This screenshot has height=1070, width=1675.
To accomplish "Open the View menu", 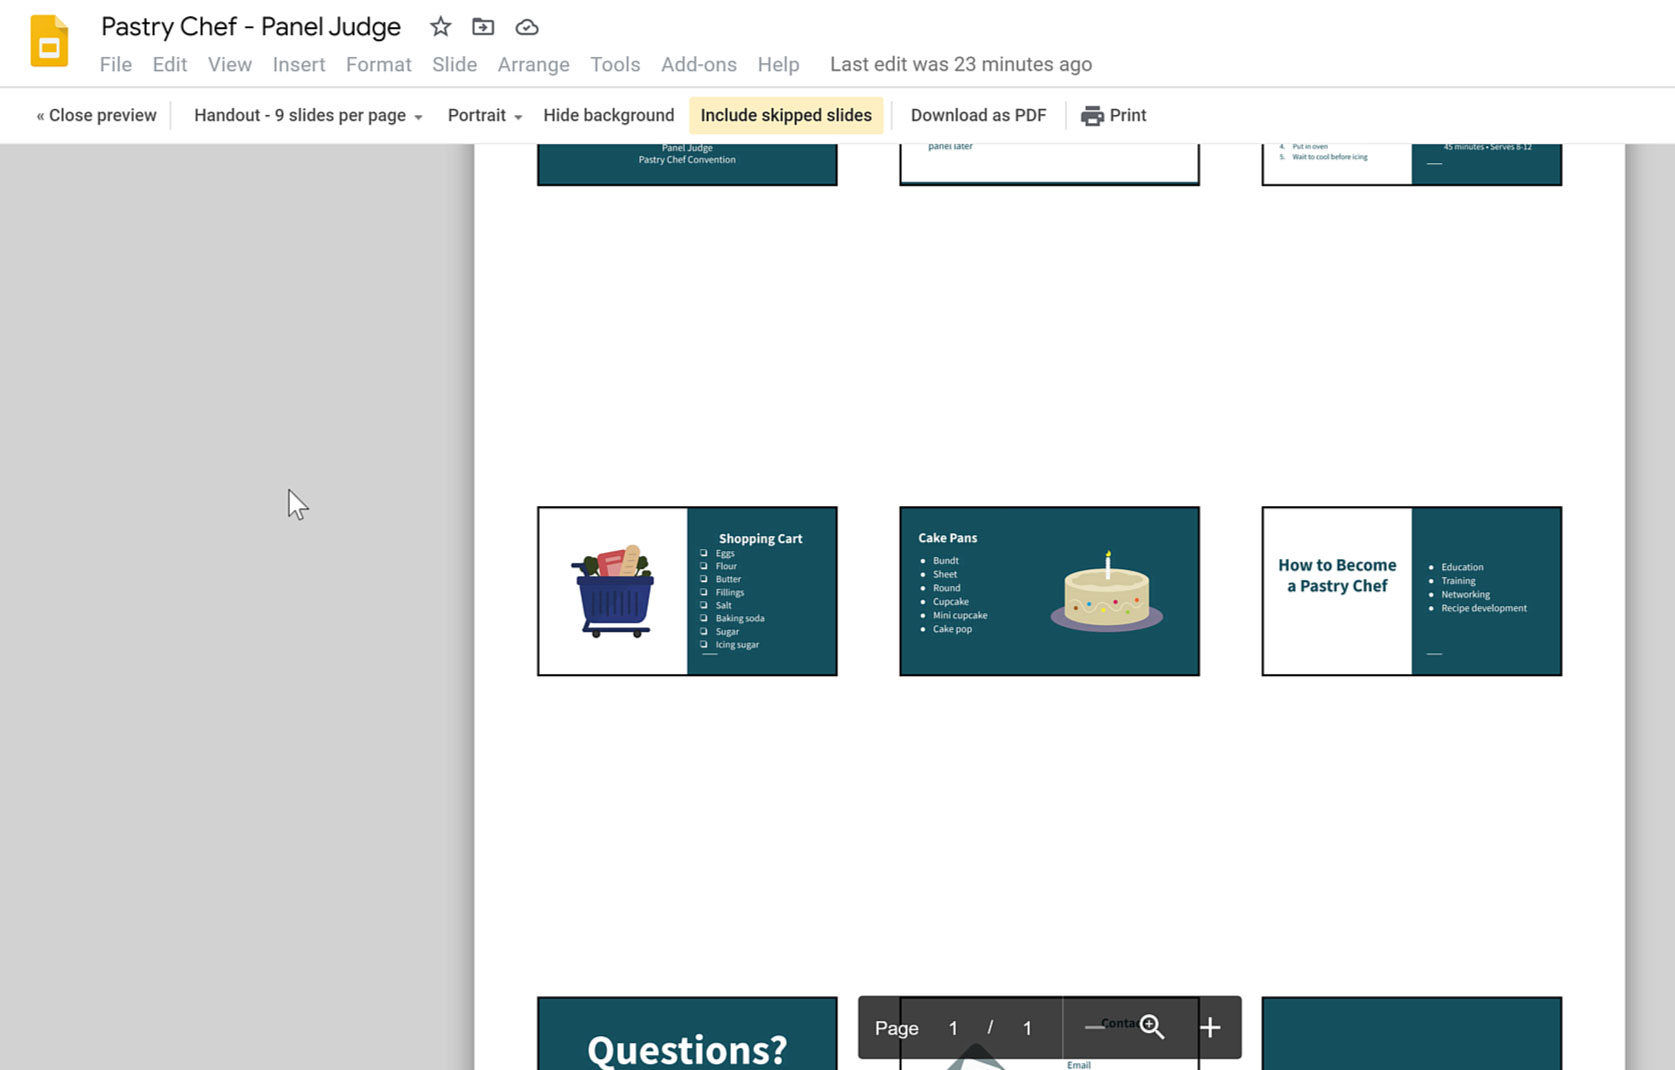I will (230, 64).
